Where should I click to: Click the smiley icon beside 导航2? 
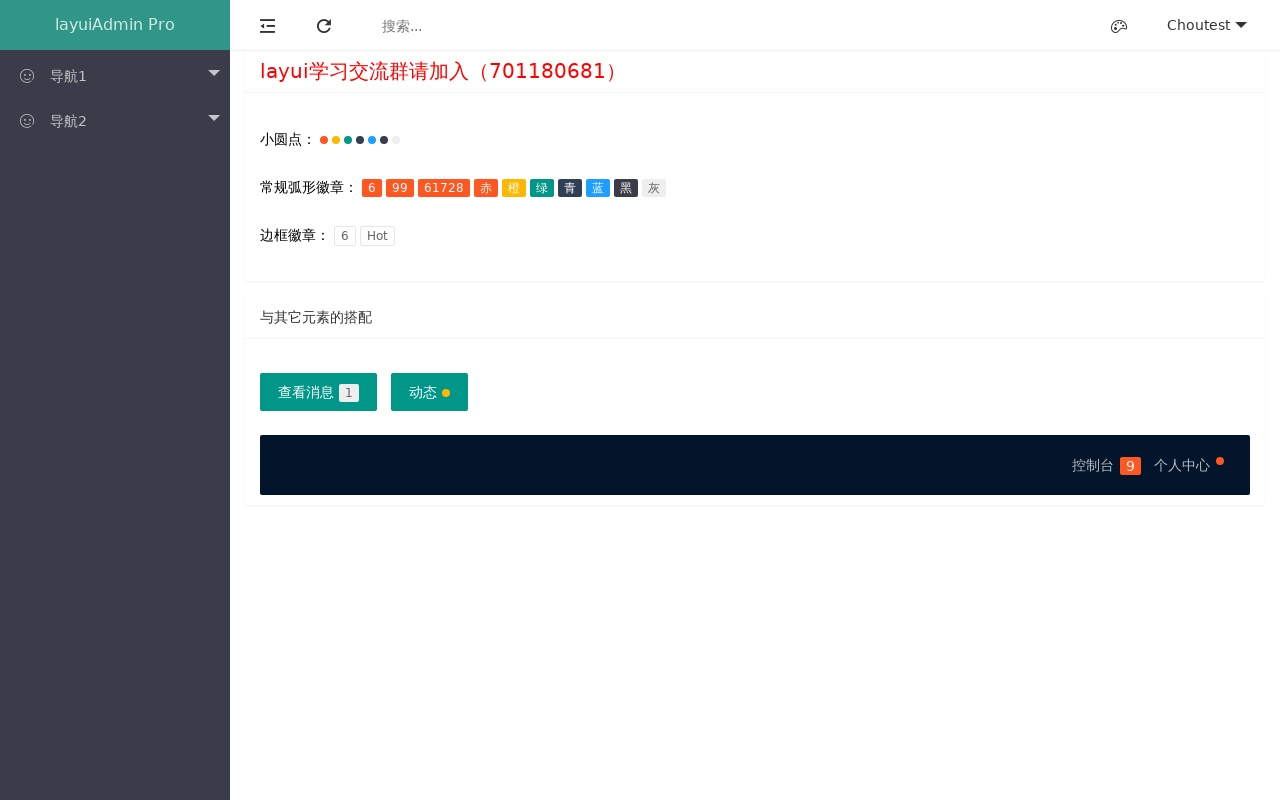pyautogui.click(x=27, y=121)
